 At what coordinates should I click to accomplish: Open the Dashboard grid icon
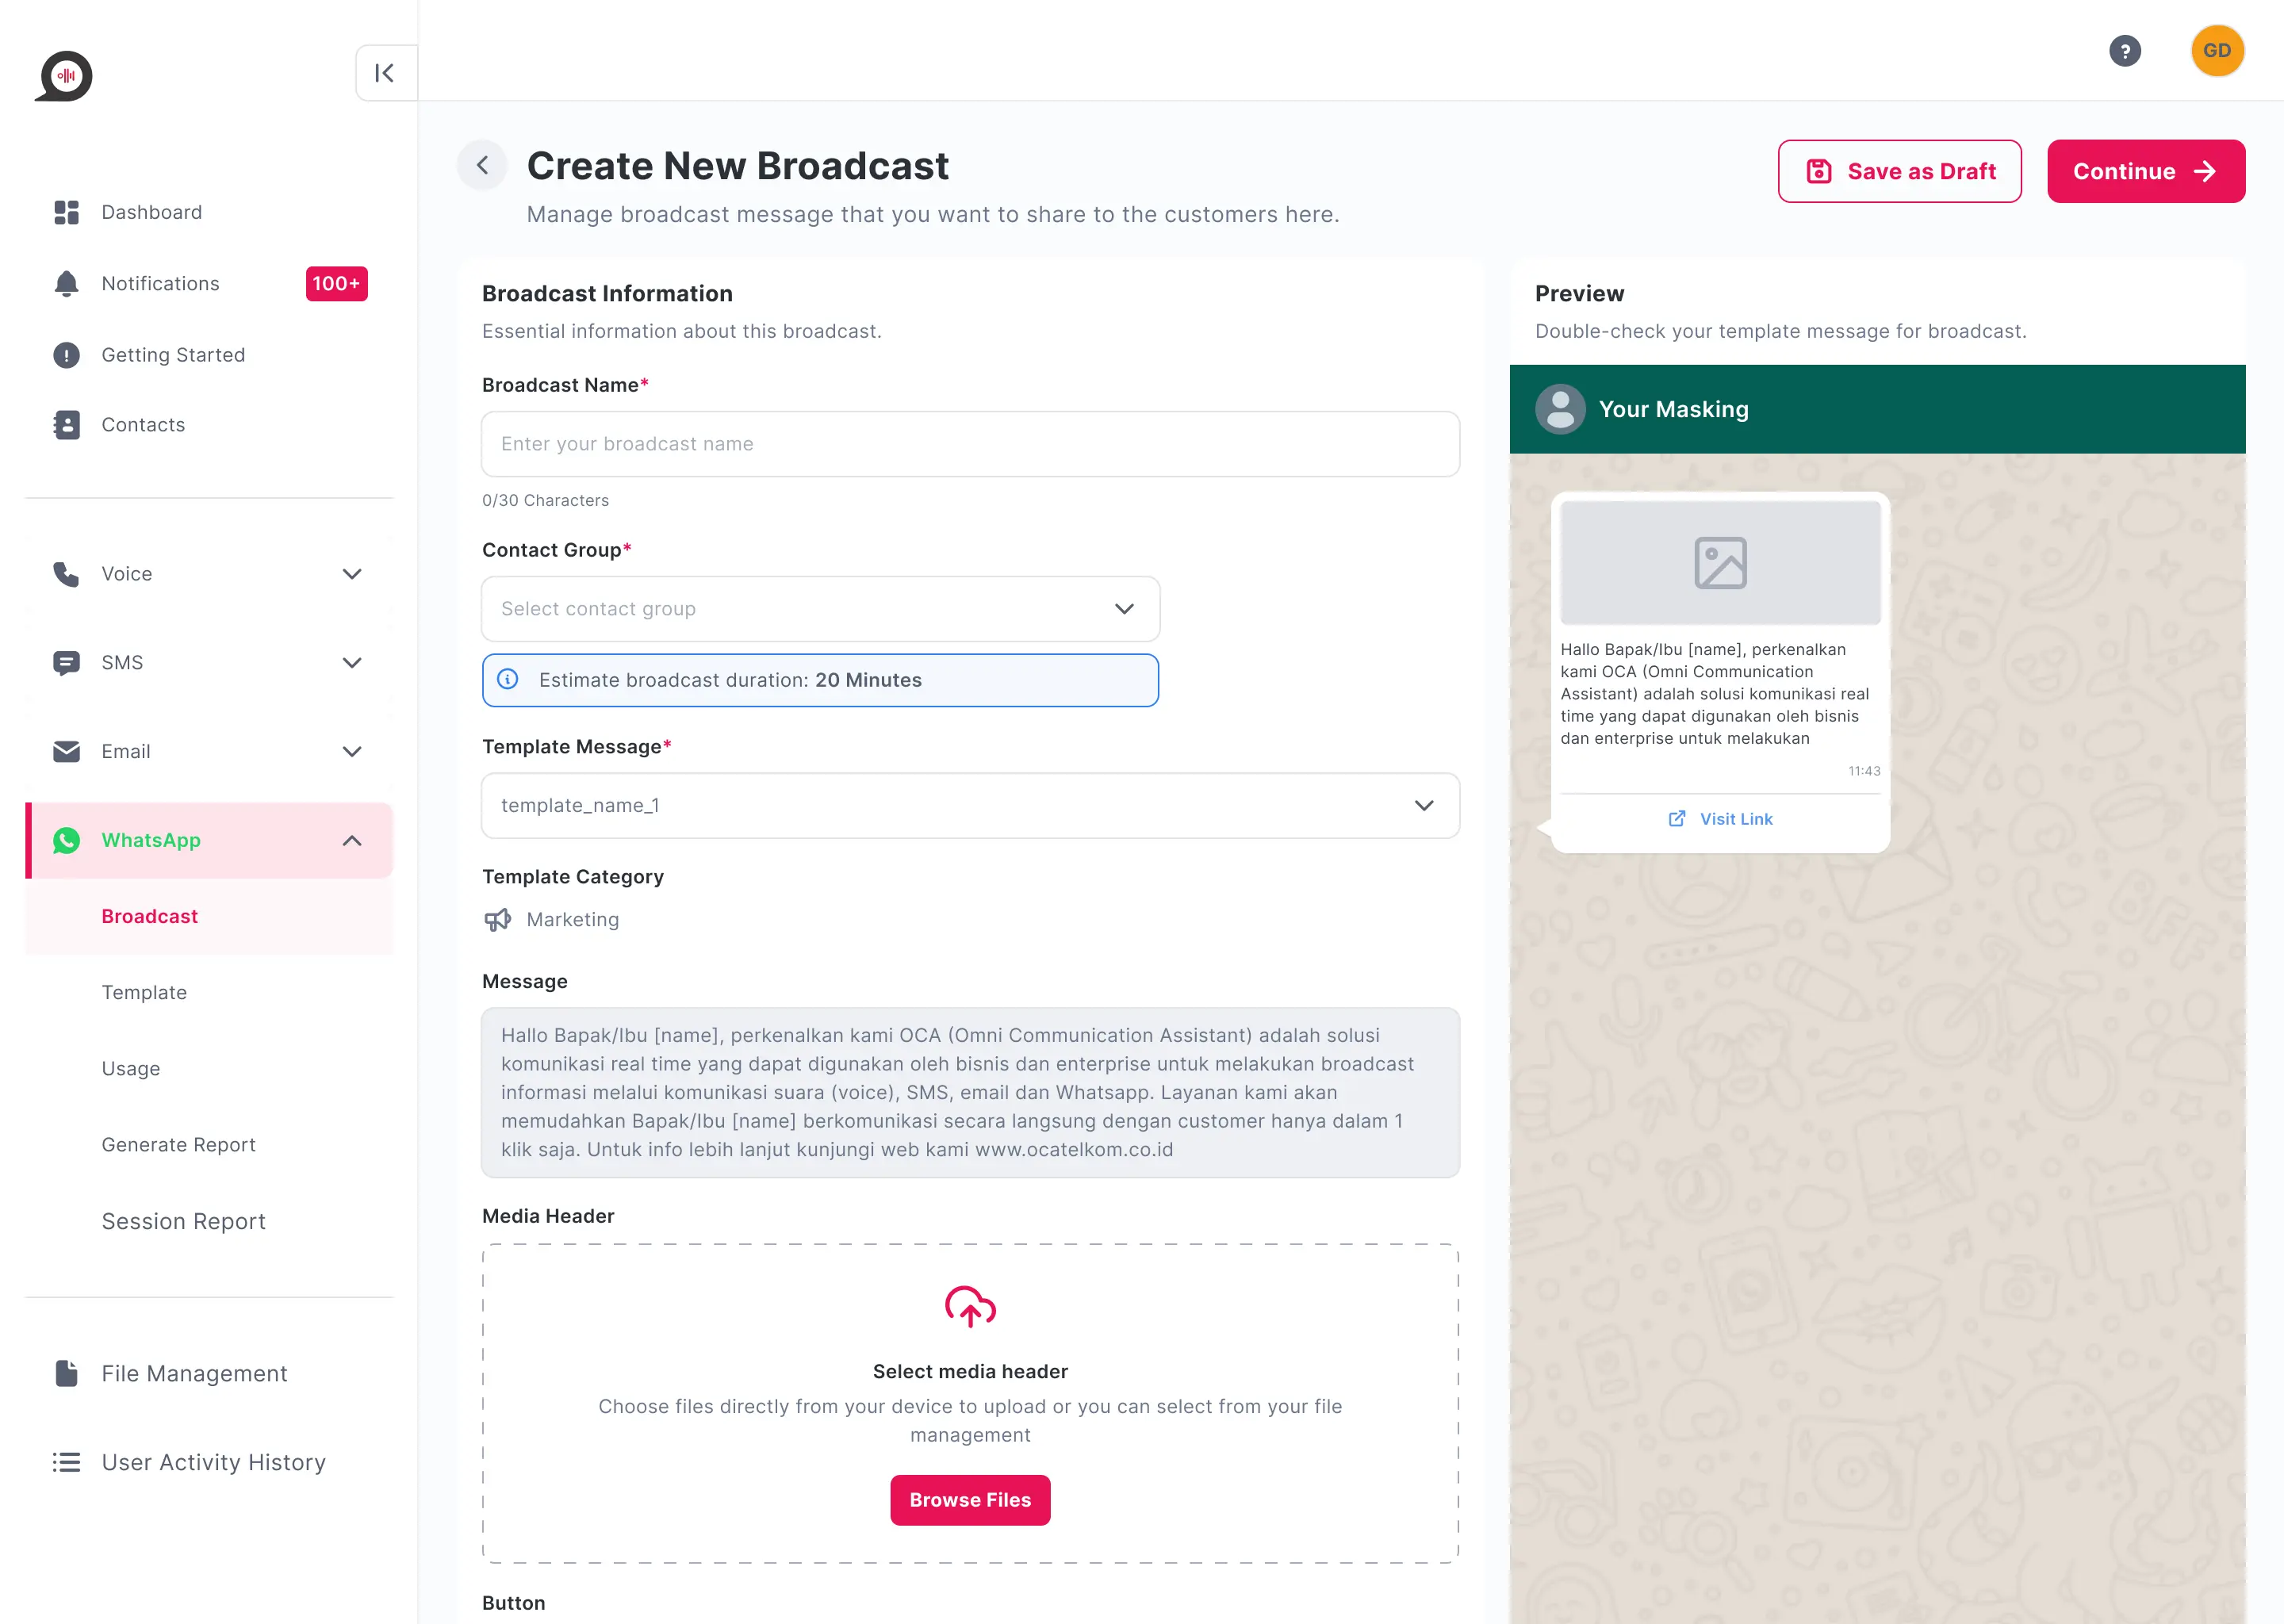click(66, 212)
